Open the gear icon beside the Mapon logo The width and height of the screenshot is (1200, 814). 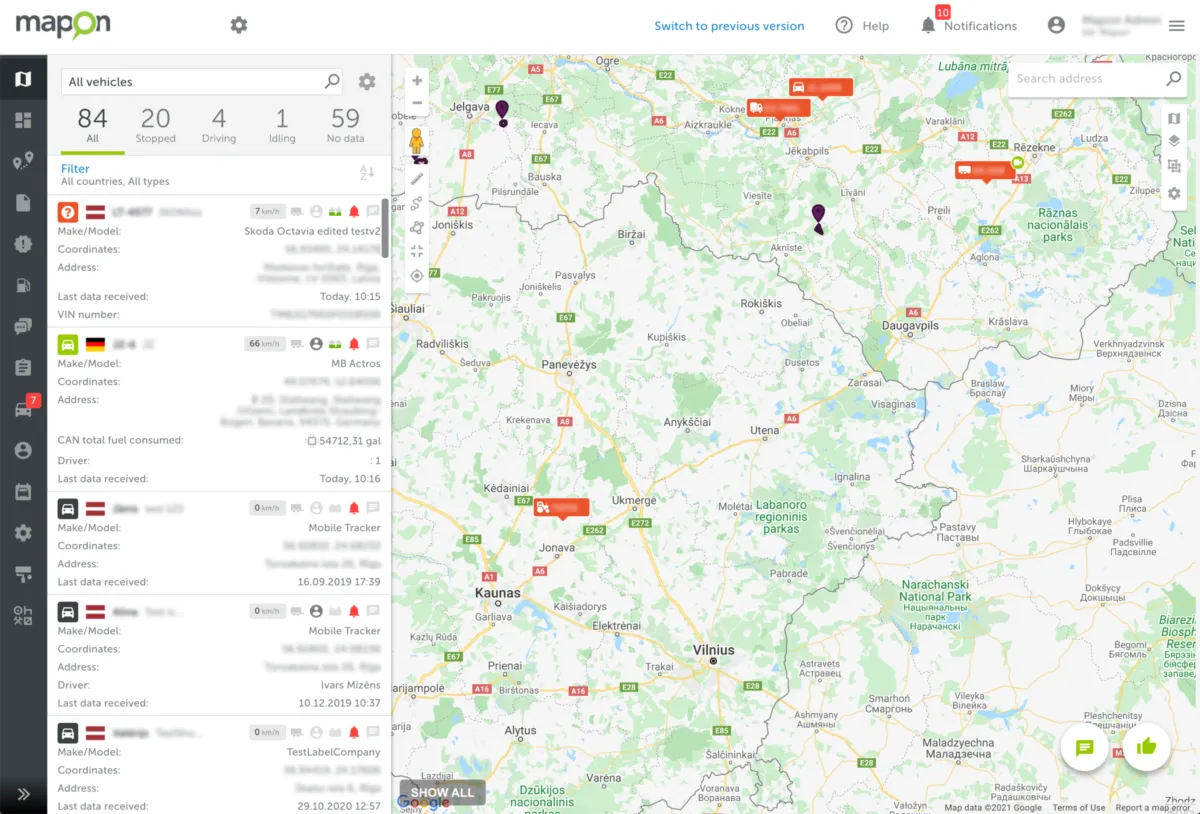point(238,25)
